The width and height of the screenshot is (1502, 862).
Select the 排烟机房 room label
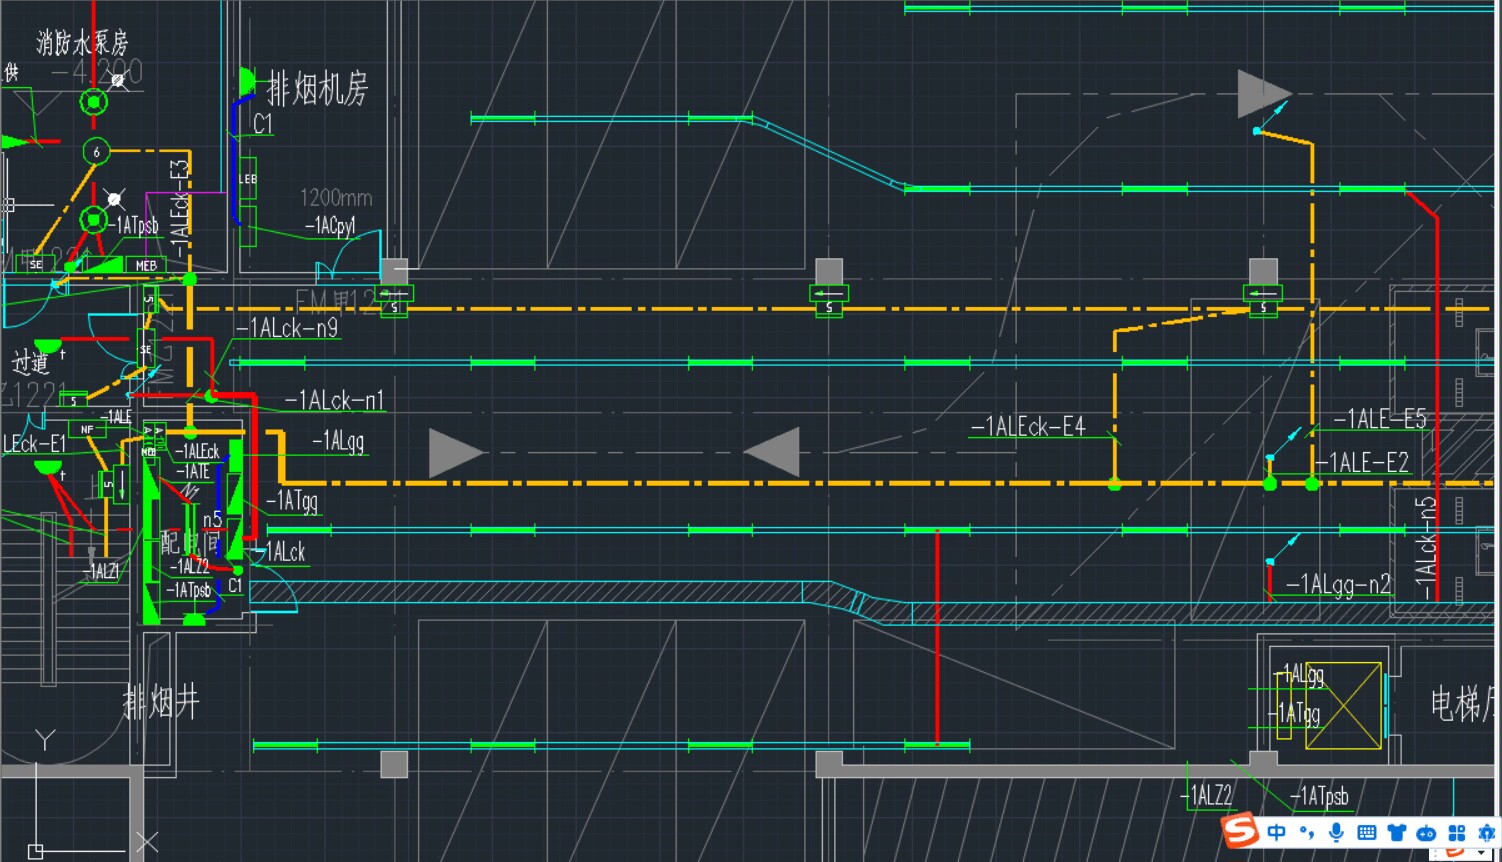click(x=317, y=89)
